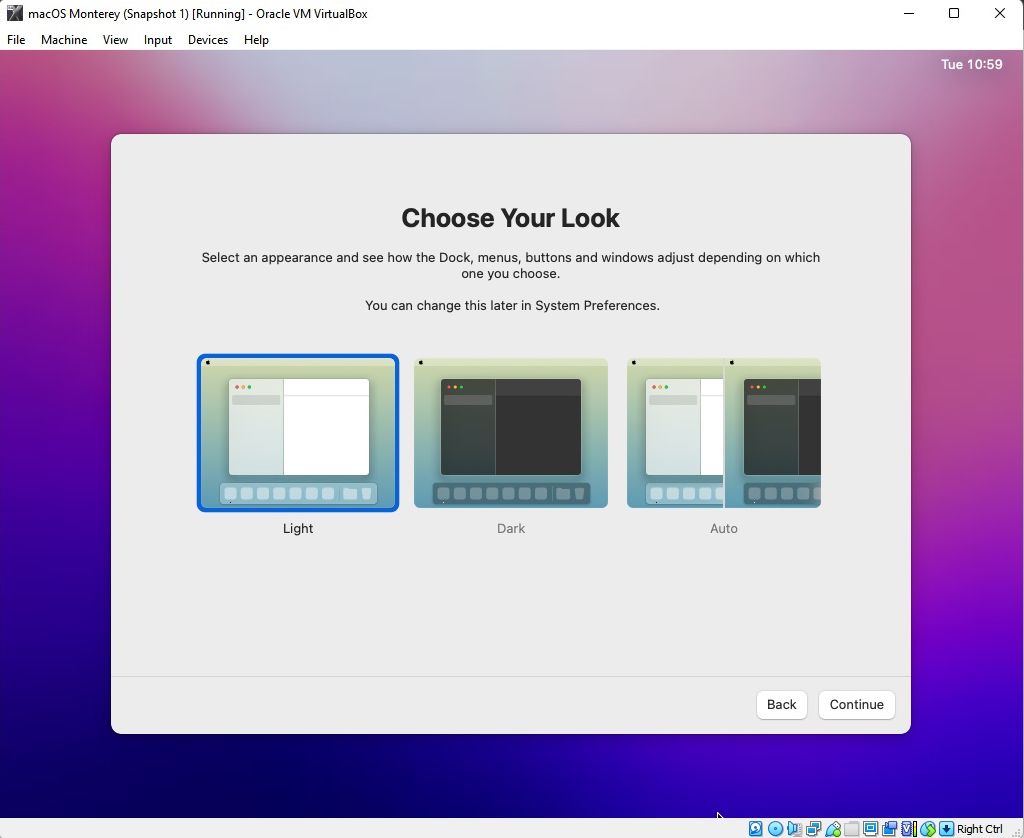The image size is (1024, 838).
Task: Open the Help menu
Action: click(256, 40)
